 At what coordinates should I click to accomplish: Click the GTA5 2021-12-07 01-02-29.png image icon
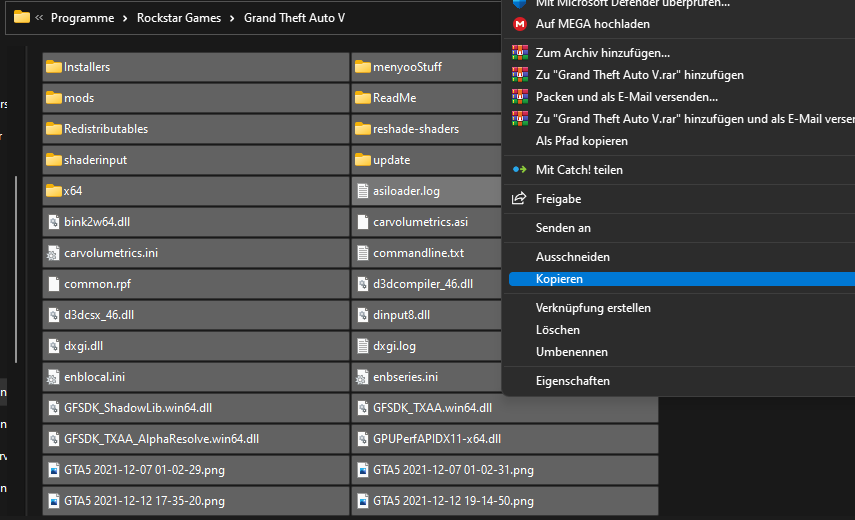point(53,470)
